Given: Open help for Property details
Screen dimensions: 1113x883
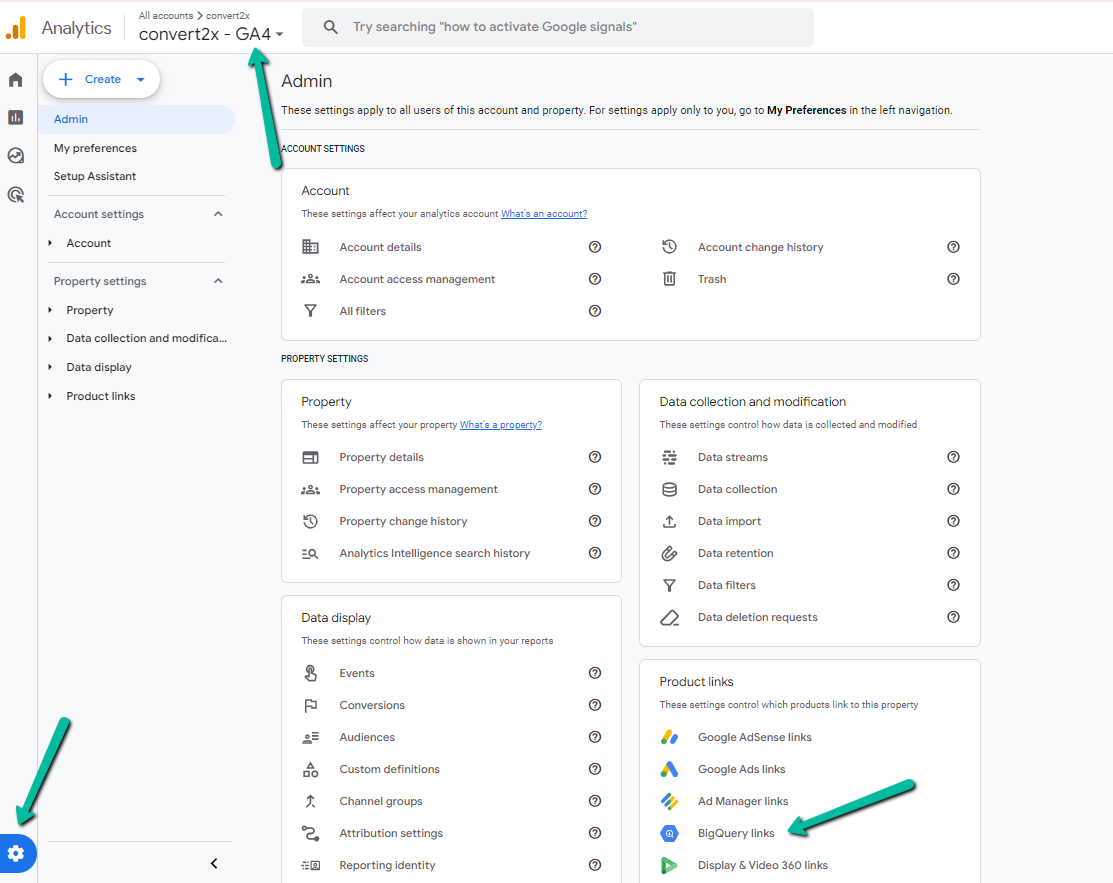Looking at the screenshot, I should click(595, 457).
